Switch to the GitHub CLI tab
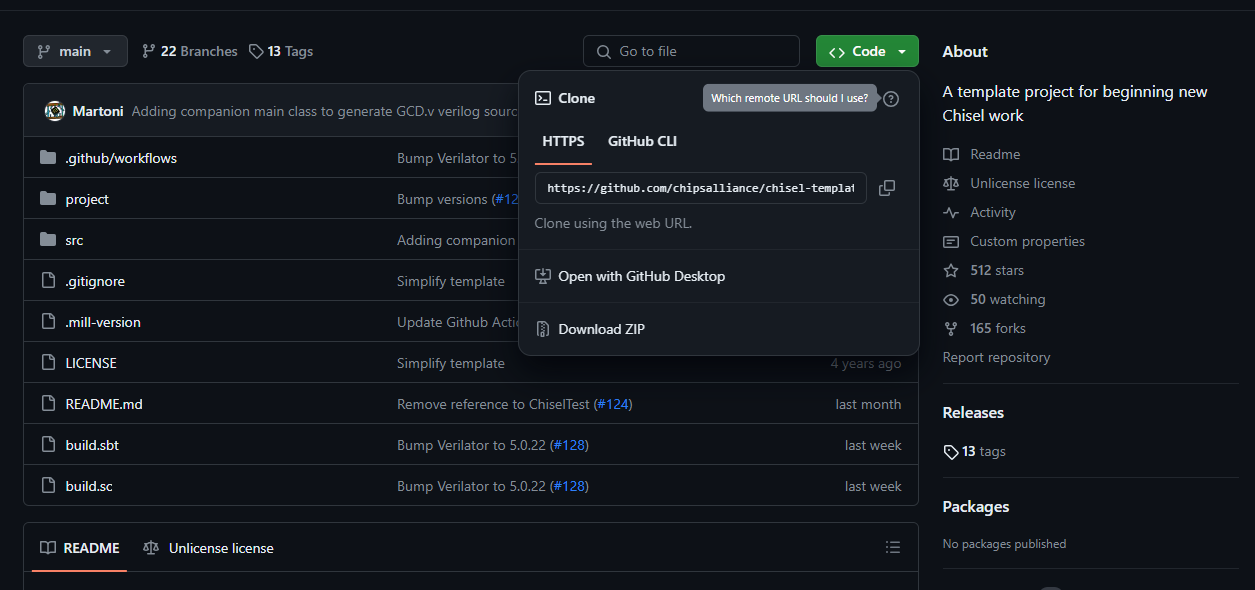Viewport: 1255px width, 590px height. click(642, 141)
